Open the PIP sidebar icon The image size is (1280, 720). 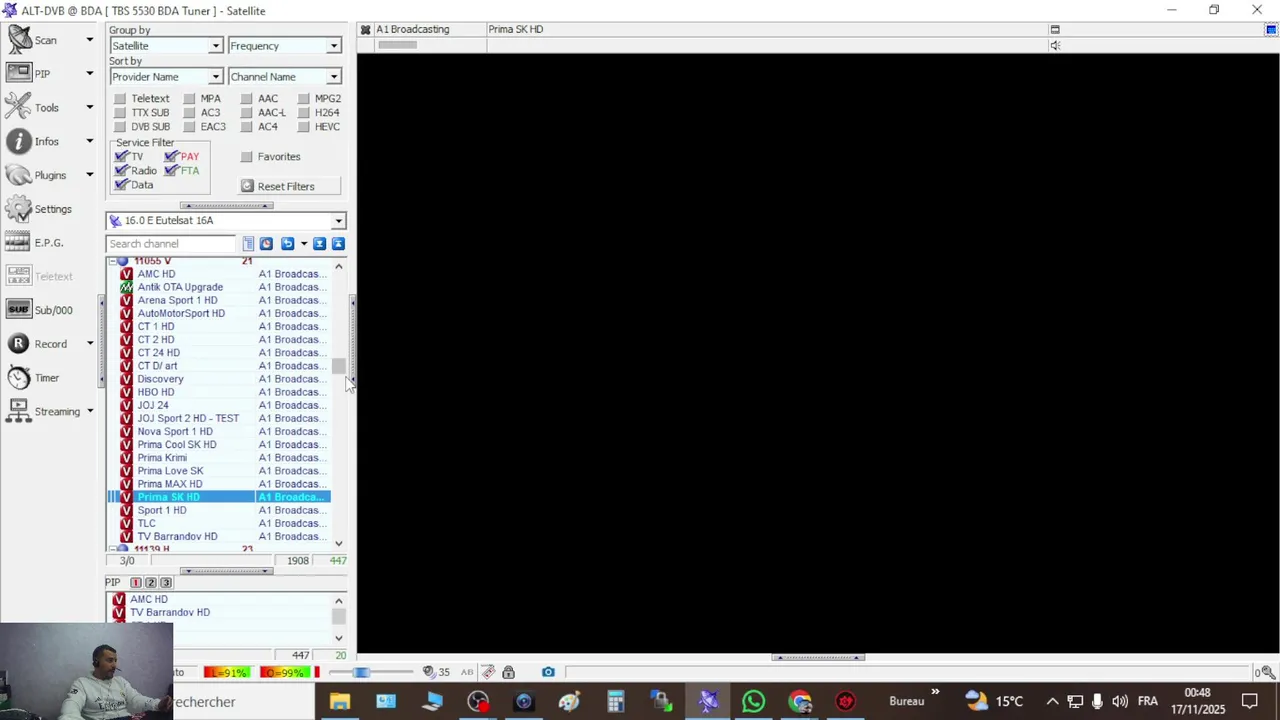[19, 73]
